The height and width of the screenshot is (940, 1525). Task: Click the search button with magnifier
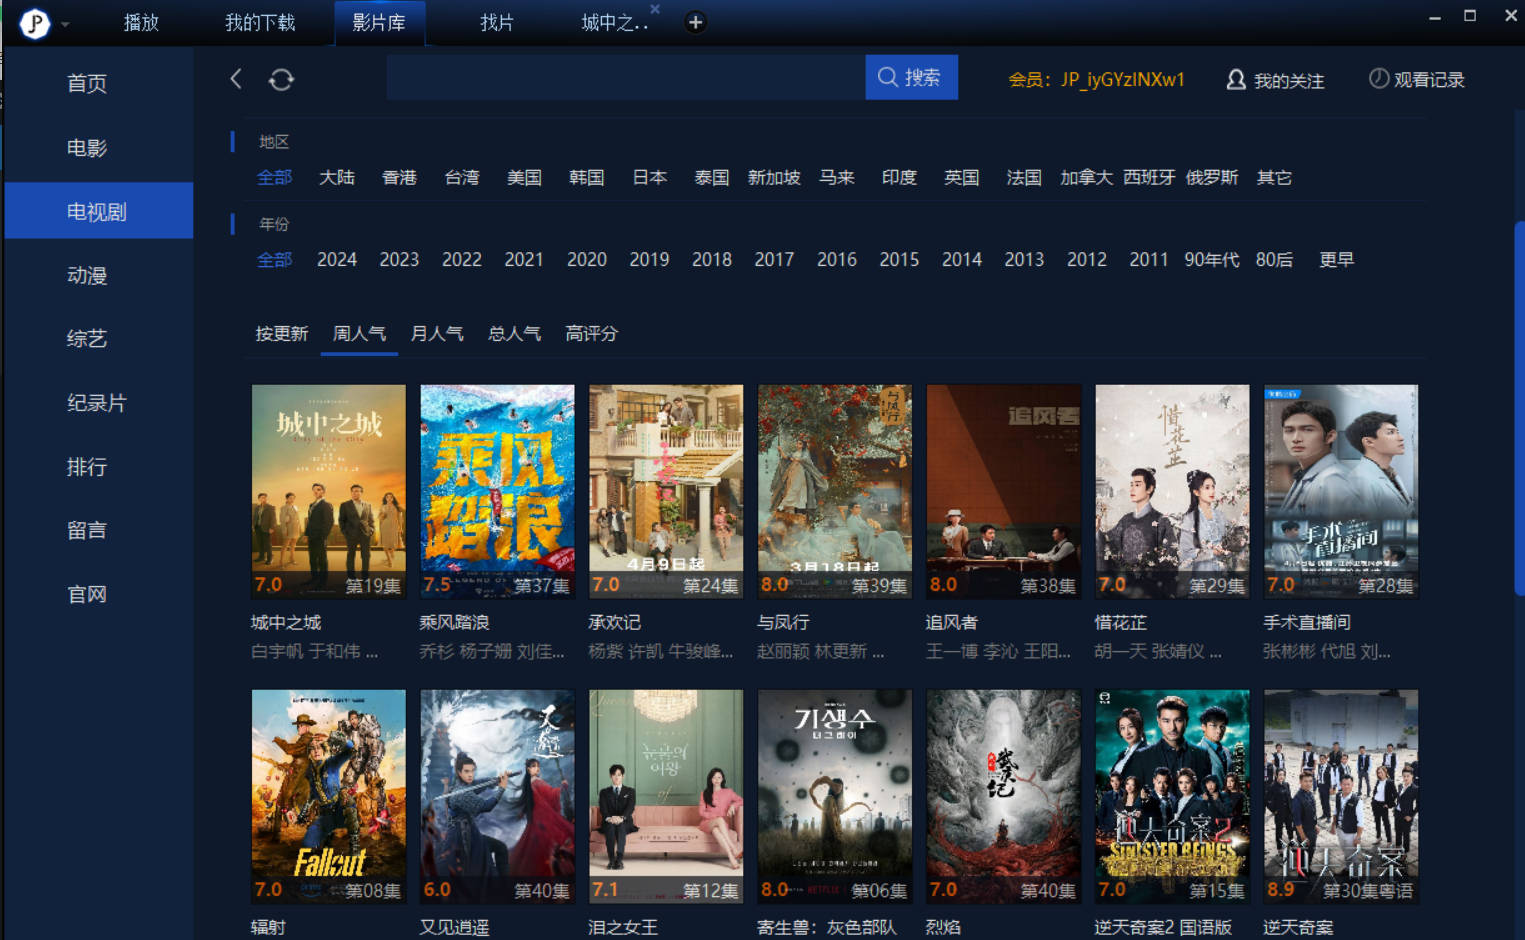point(911,77)
